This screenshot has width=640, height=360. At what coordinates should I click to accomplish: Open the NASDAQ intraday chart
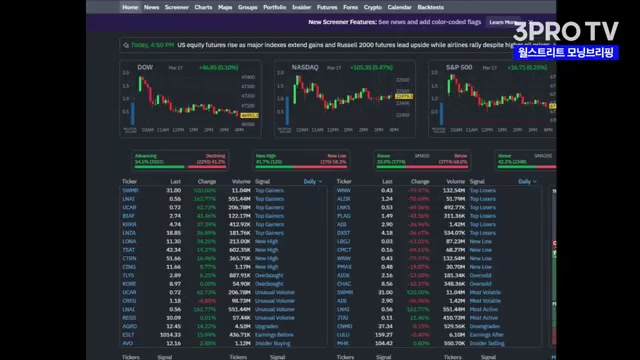pos(345,99)
